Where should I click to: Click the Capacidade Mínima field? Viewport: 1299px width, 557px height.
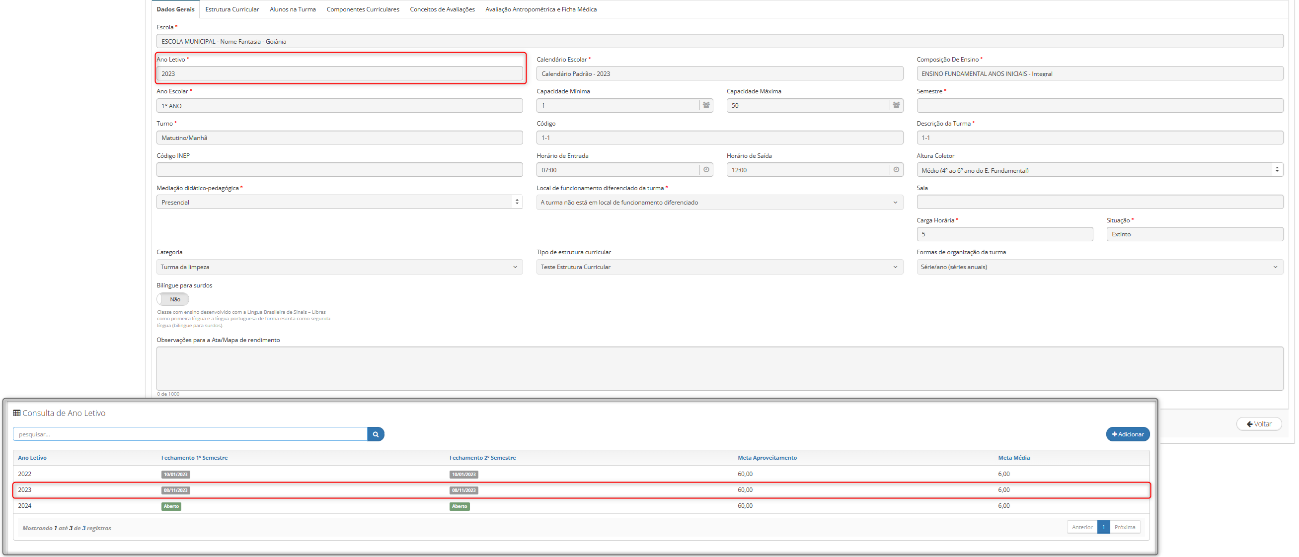(x=617, y=105)
